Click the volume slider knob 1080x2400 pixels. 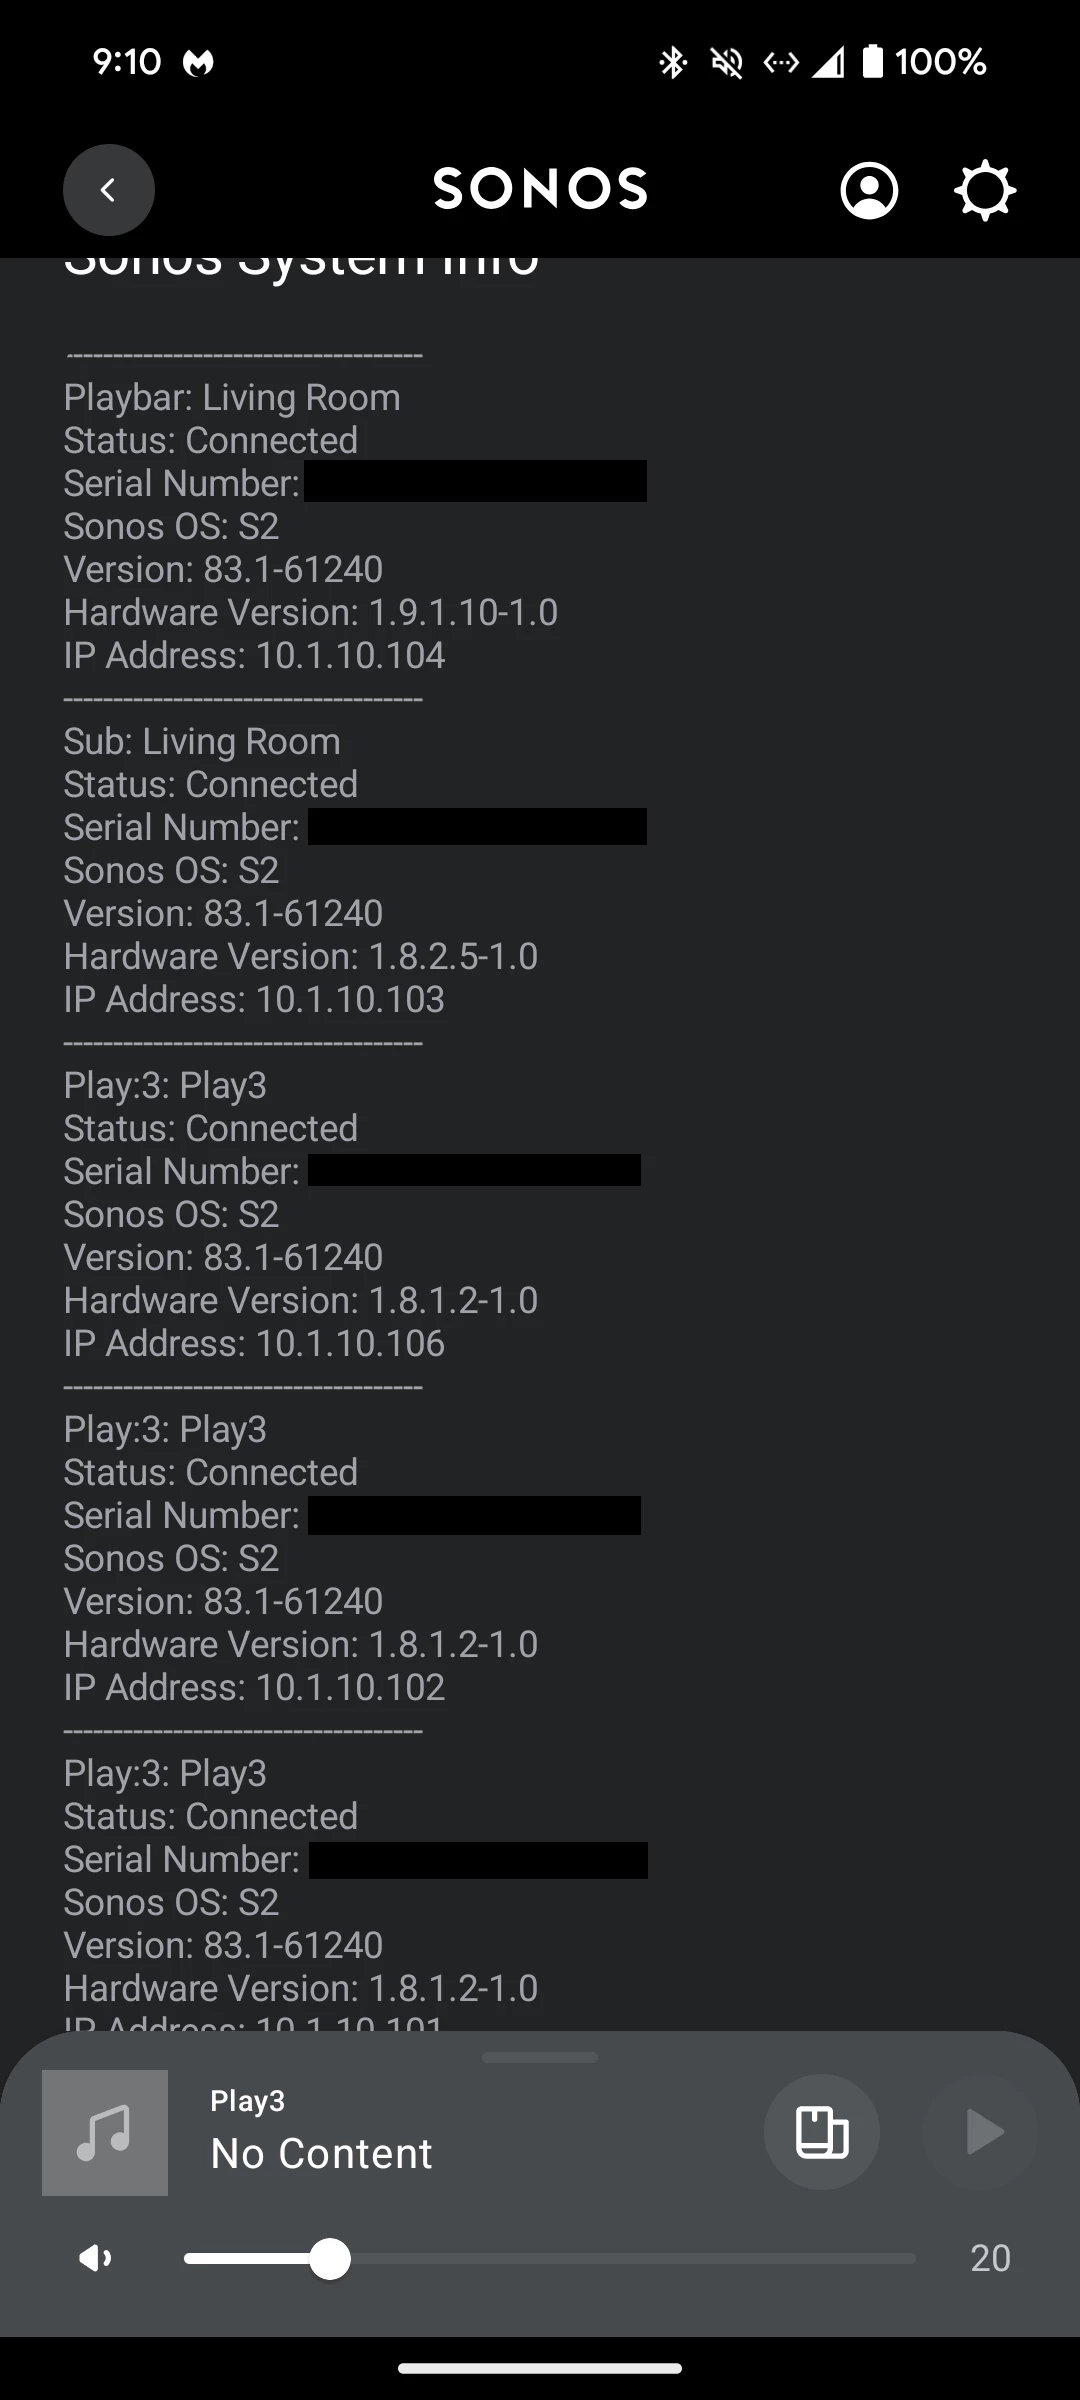click(329, 2258)
